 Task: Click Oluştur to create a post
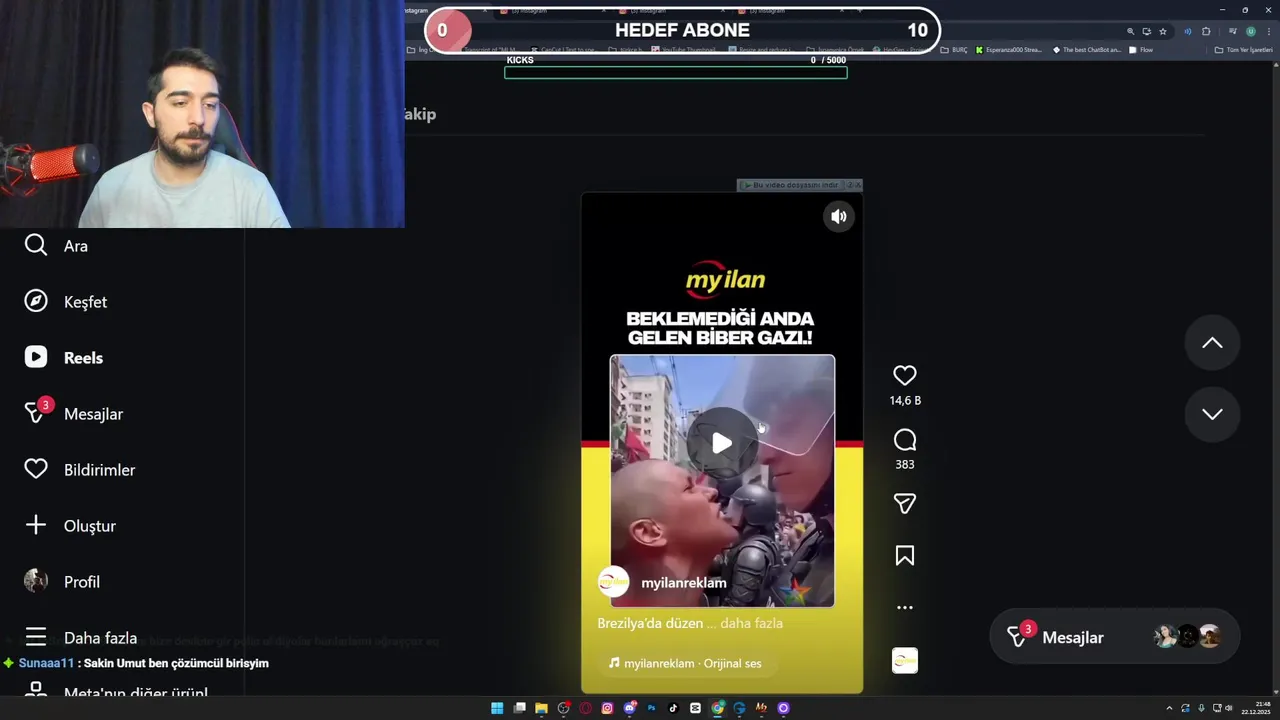(x=69, y=525)
